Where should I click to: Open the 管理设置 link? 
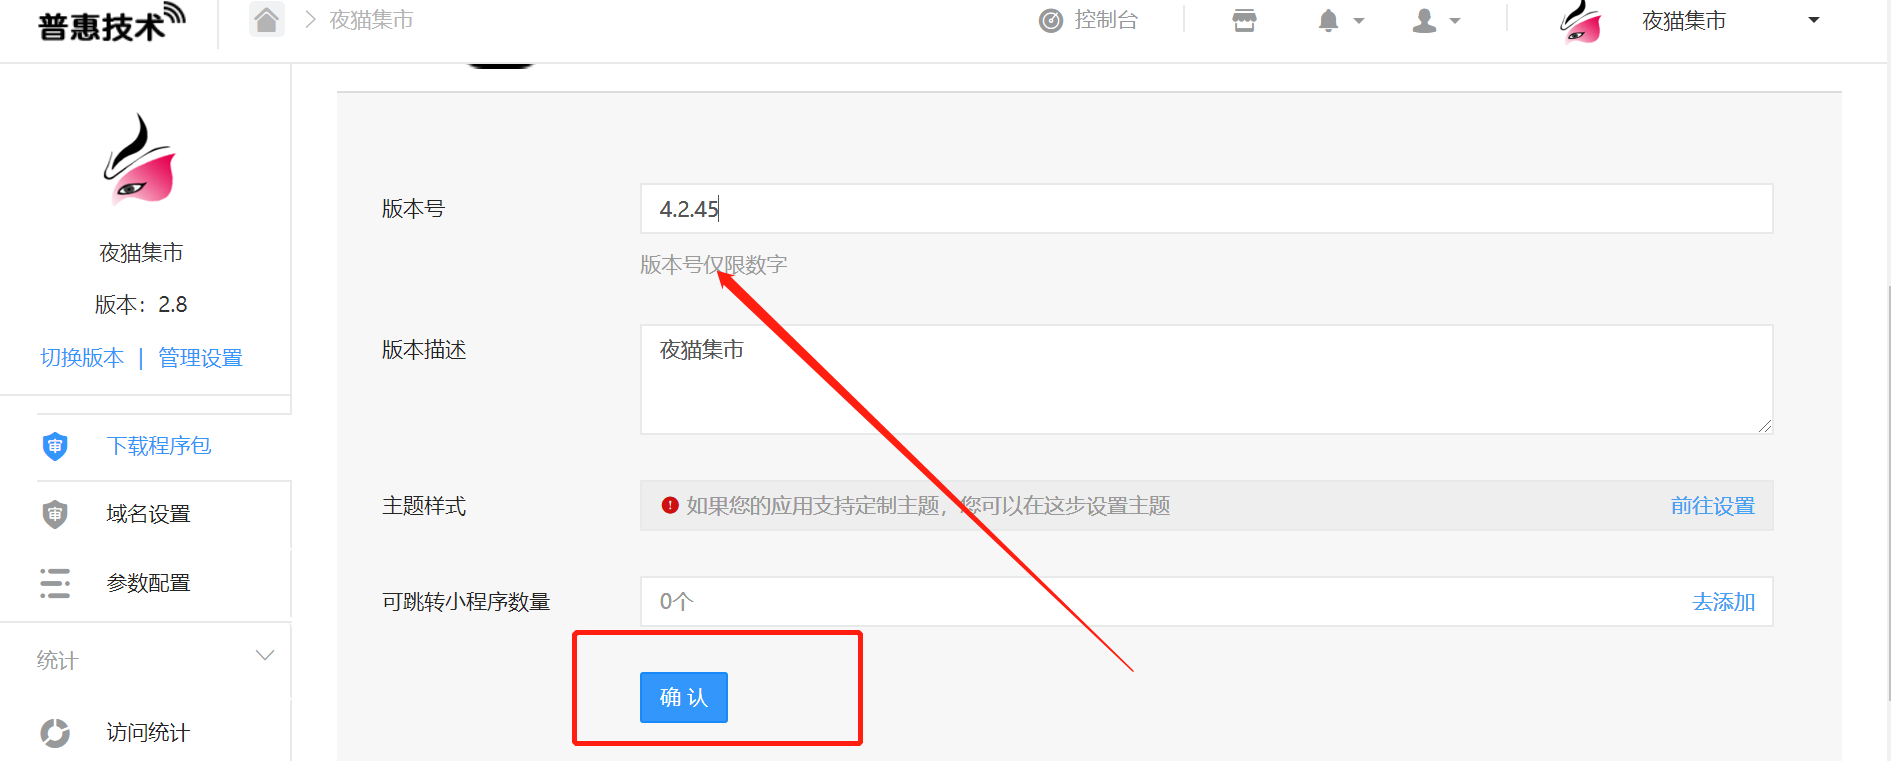[x=200, y=358]
